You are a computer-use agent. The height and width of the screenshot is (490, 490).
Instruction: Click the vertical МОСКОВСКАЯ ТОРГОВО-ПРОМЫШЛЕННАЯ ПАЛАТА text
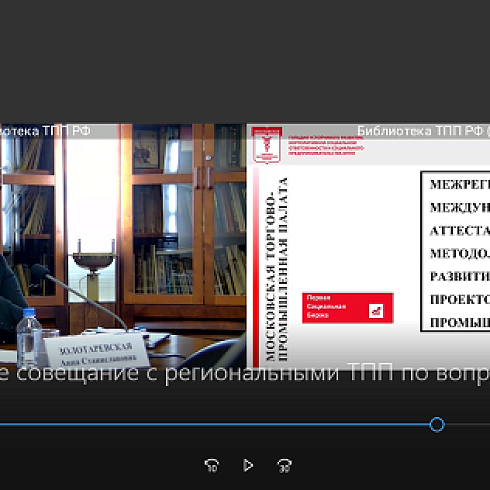pyautogui.click(x=276, y=269)
